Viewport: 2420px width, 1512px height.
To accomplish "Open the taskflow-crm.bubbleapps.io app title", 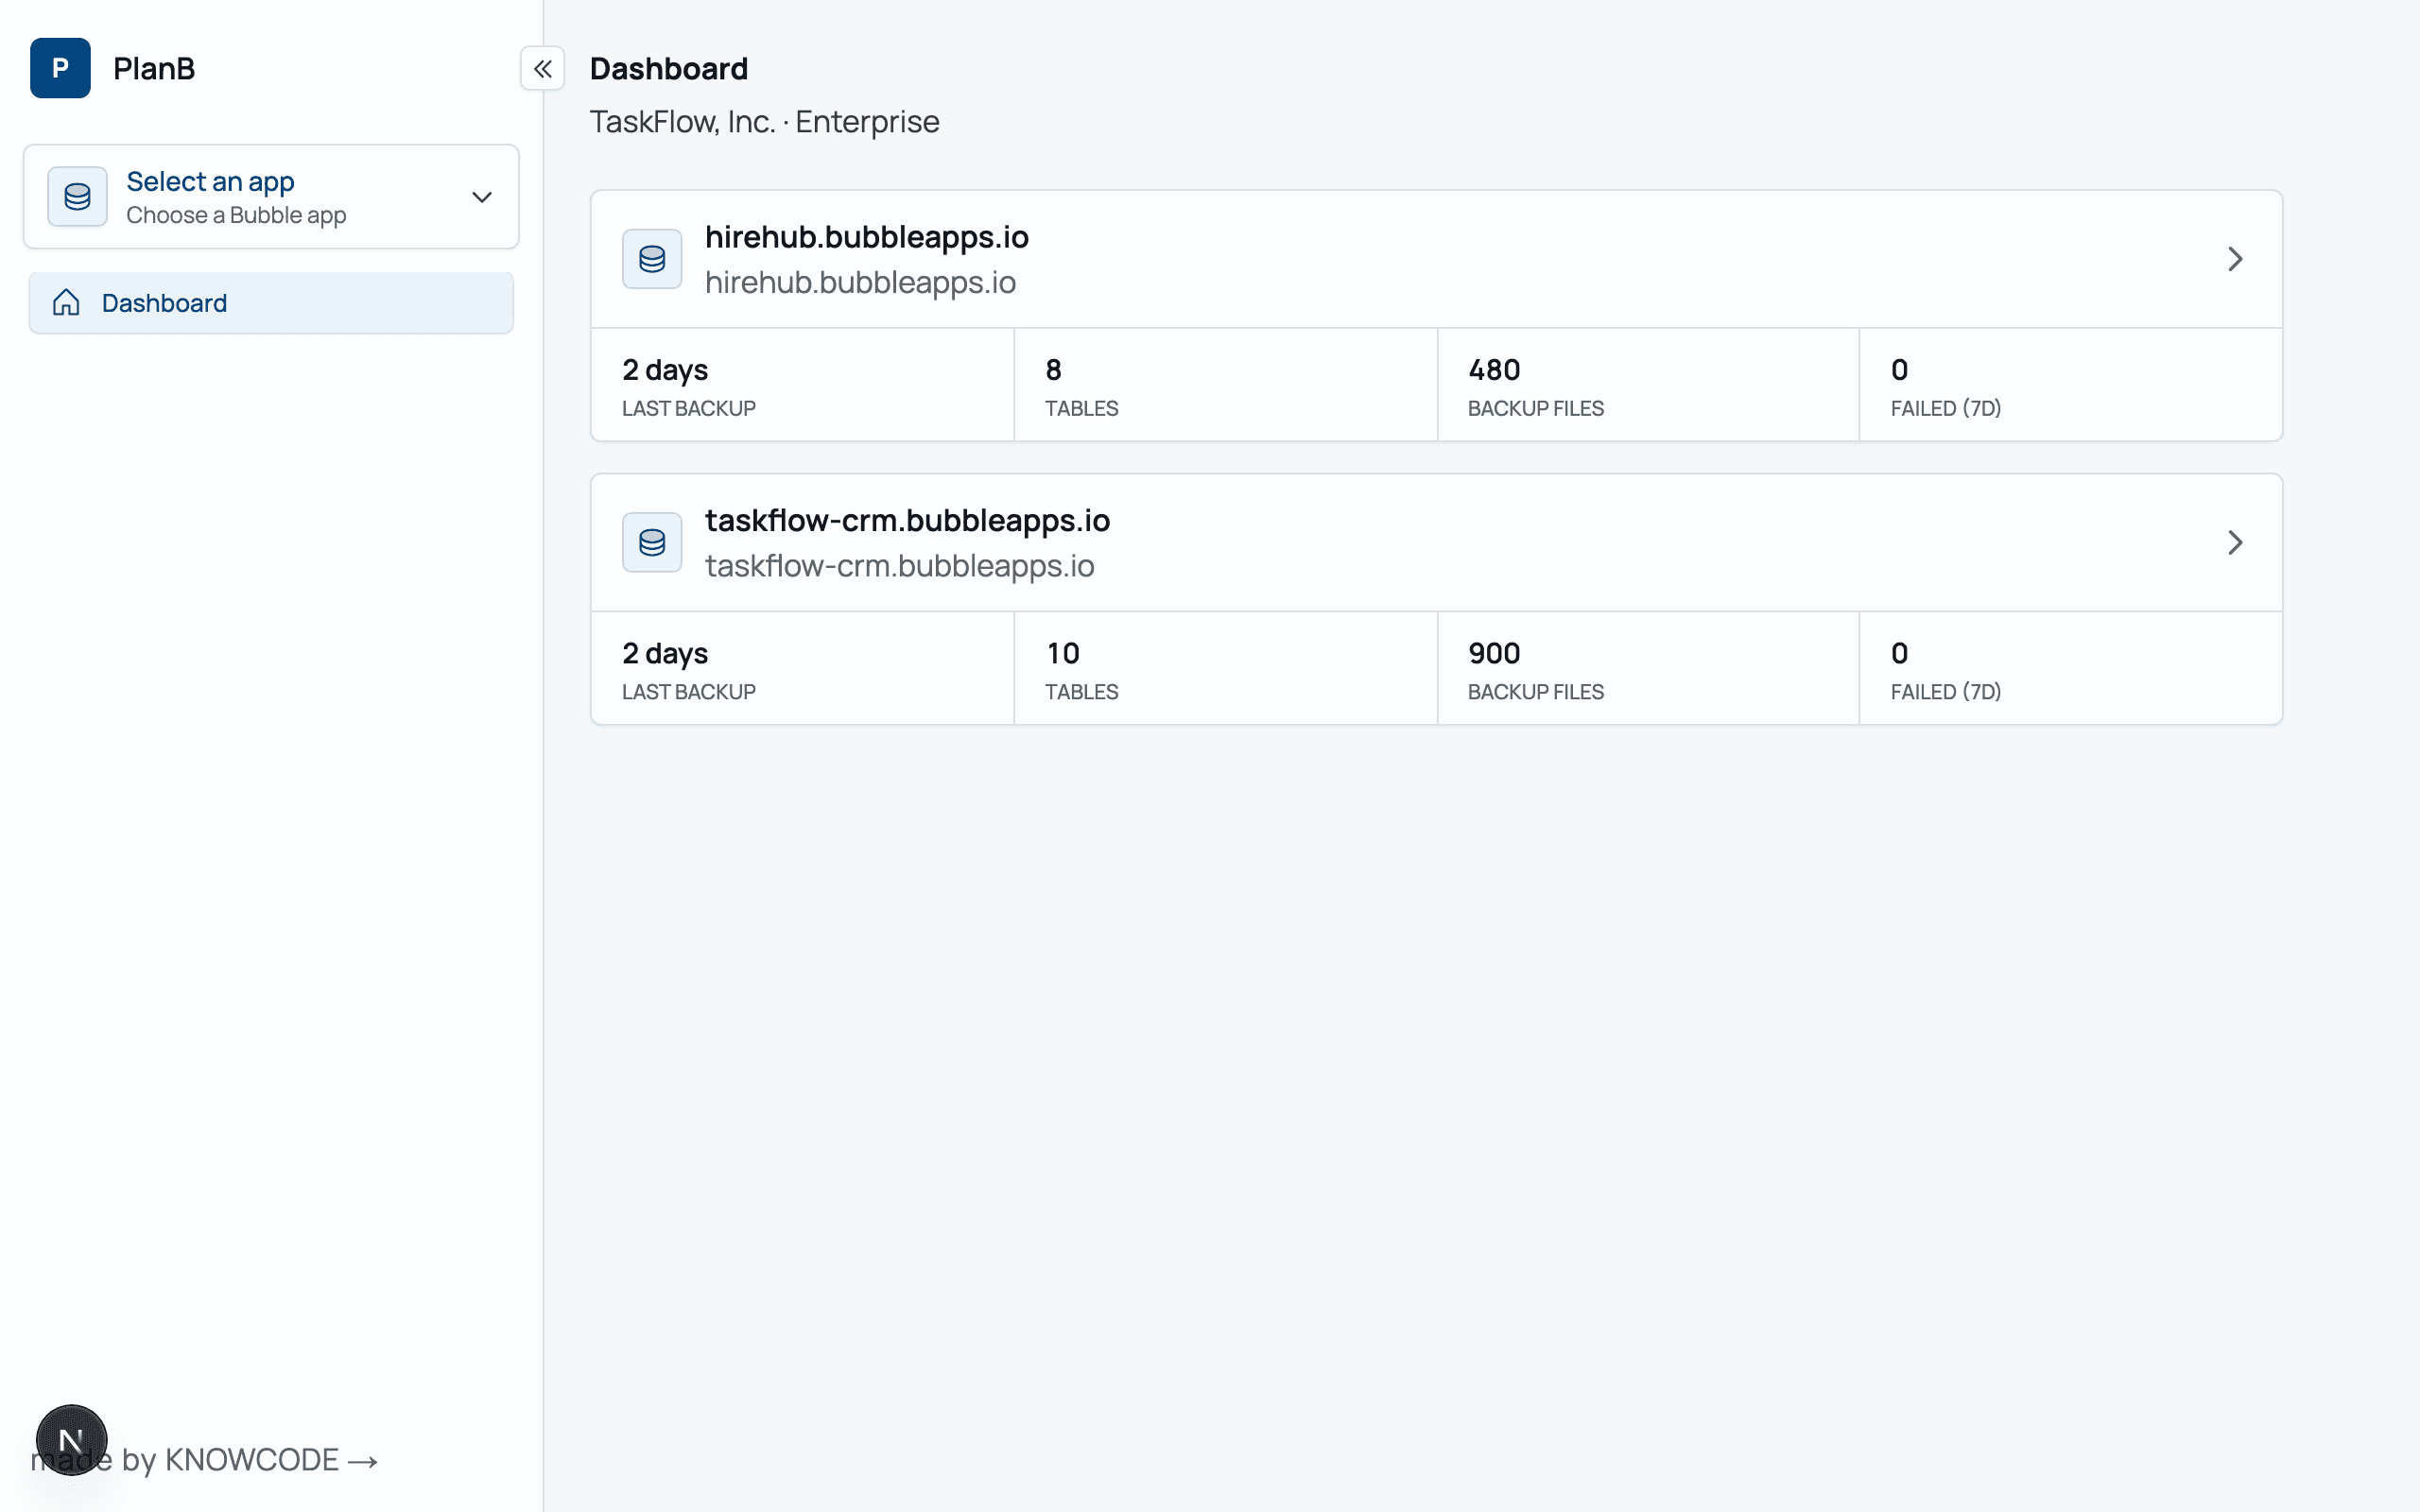I will click(x=907, y=520).
